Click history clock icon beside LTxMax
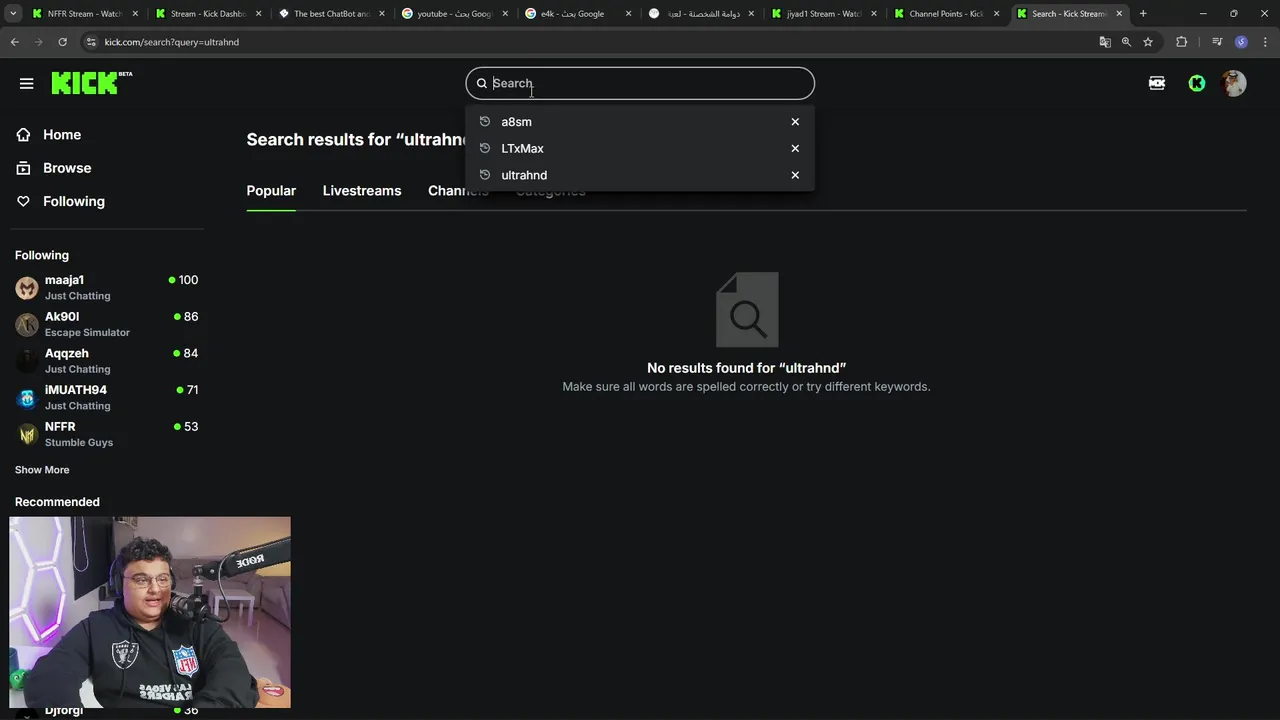The image size is (1280, 720). (485, 148)
